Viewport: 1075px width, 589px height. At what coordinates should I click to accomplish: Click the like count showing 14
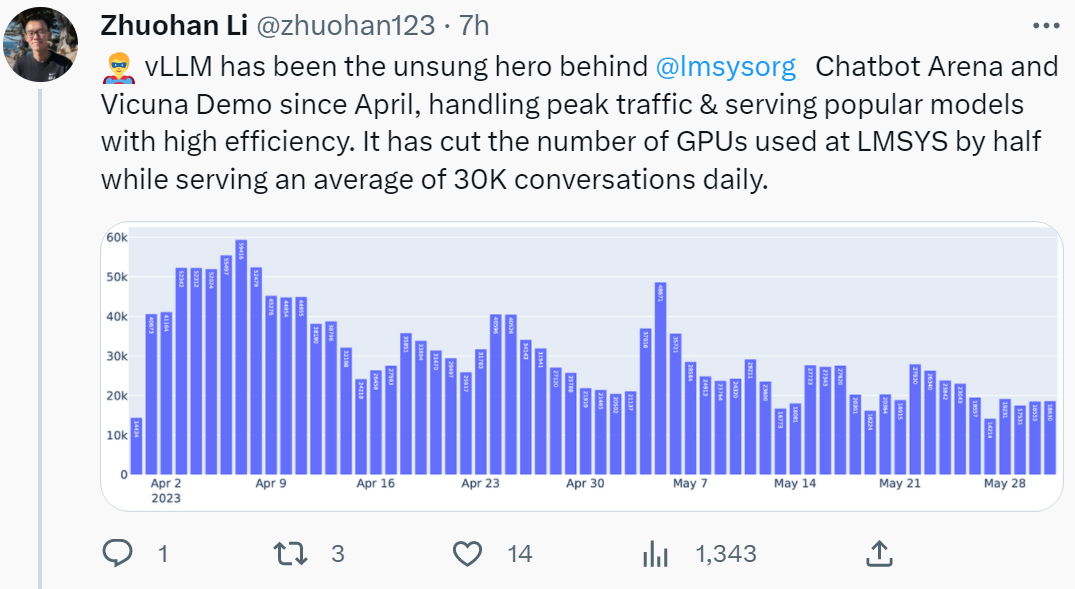(520, 553)
